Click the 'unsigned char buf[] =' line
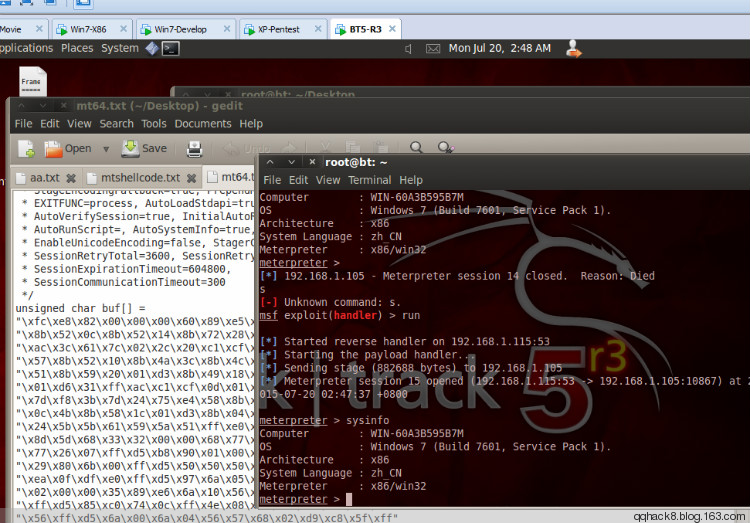 (80, 308)
